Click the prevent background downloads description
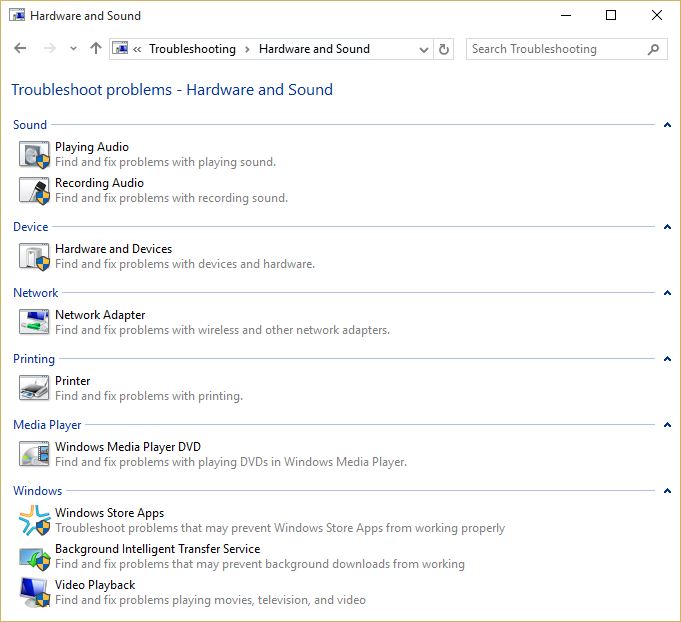The width and height of the screenshot is (681, 622). 260,564
